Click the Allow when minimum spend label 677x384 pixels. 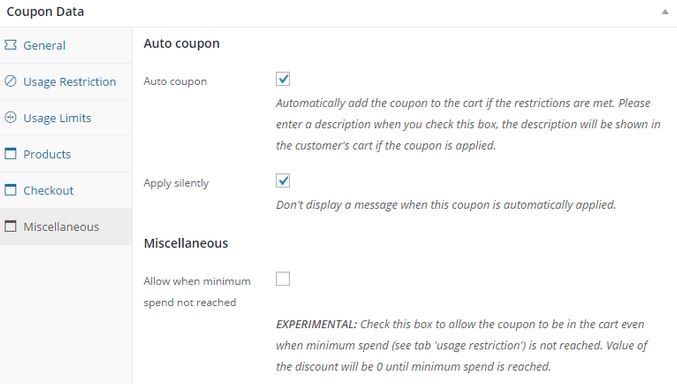(197, 292)
